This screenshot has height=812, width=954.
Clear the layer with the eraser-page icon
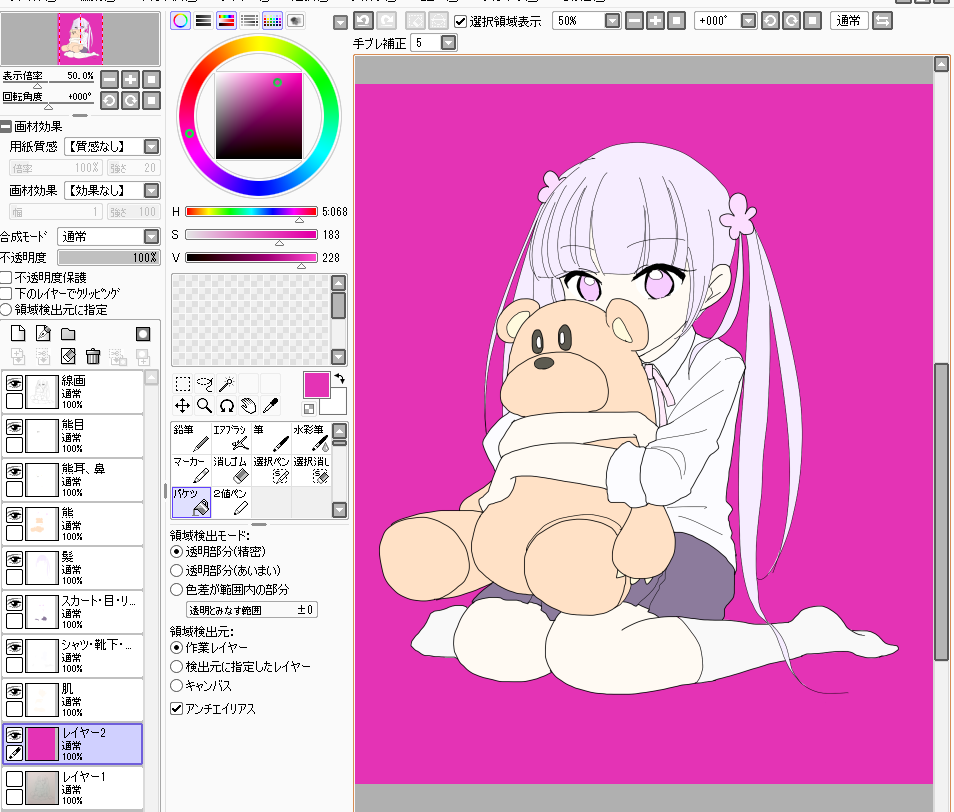(68, 356)
